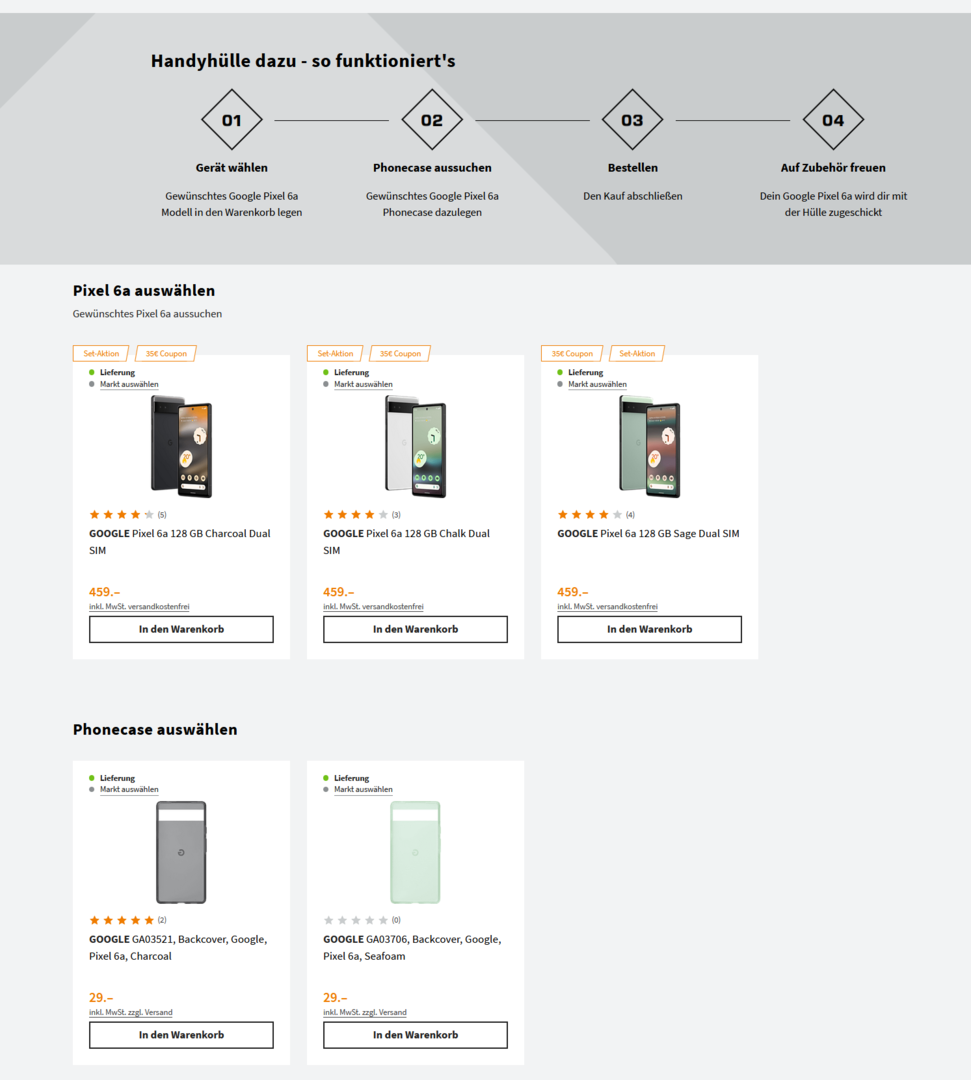
Task: Open the Pixel 6a Chalk phone image
Action: 415,446
